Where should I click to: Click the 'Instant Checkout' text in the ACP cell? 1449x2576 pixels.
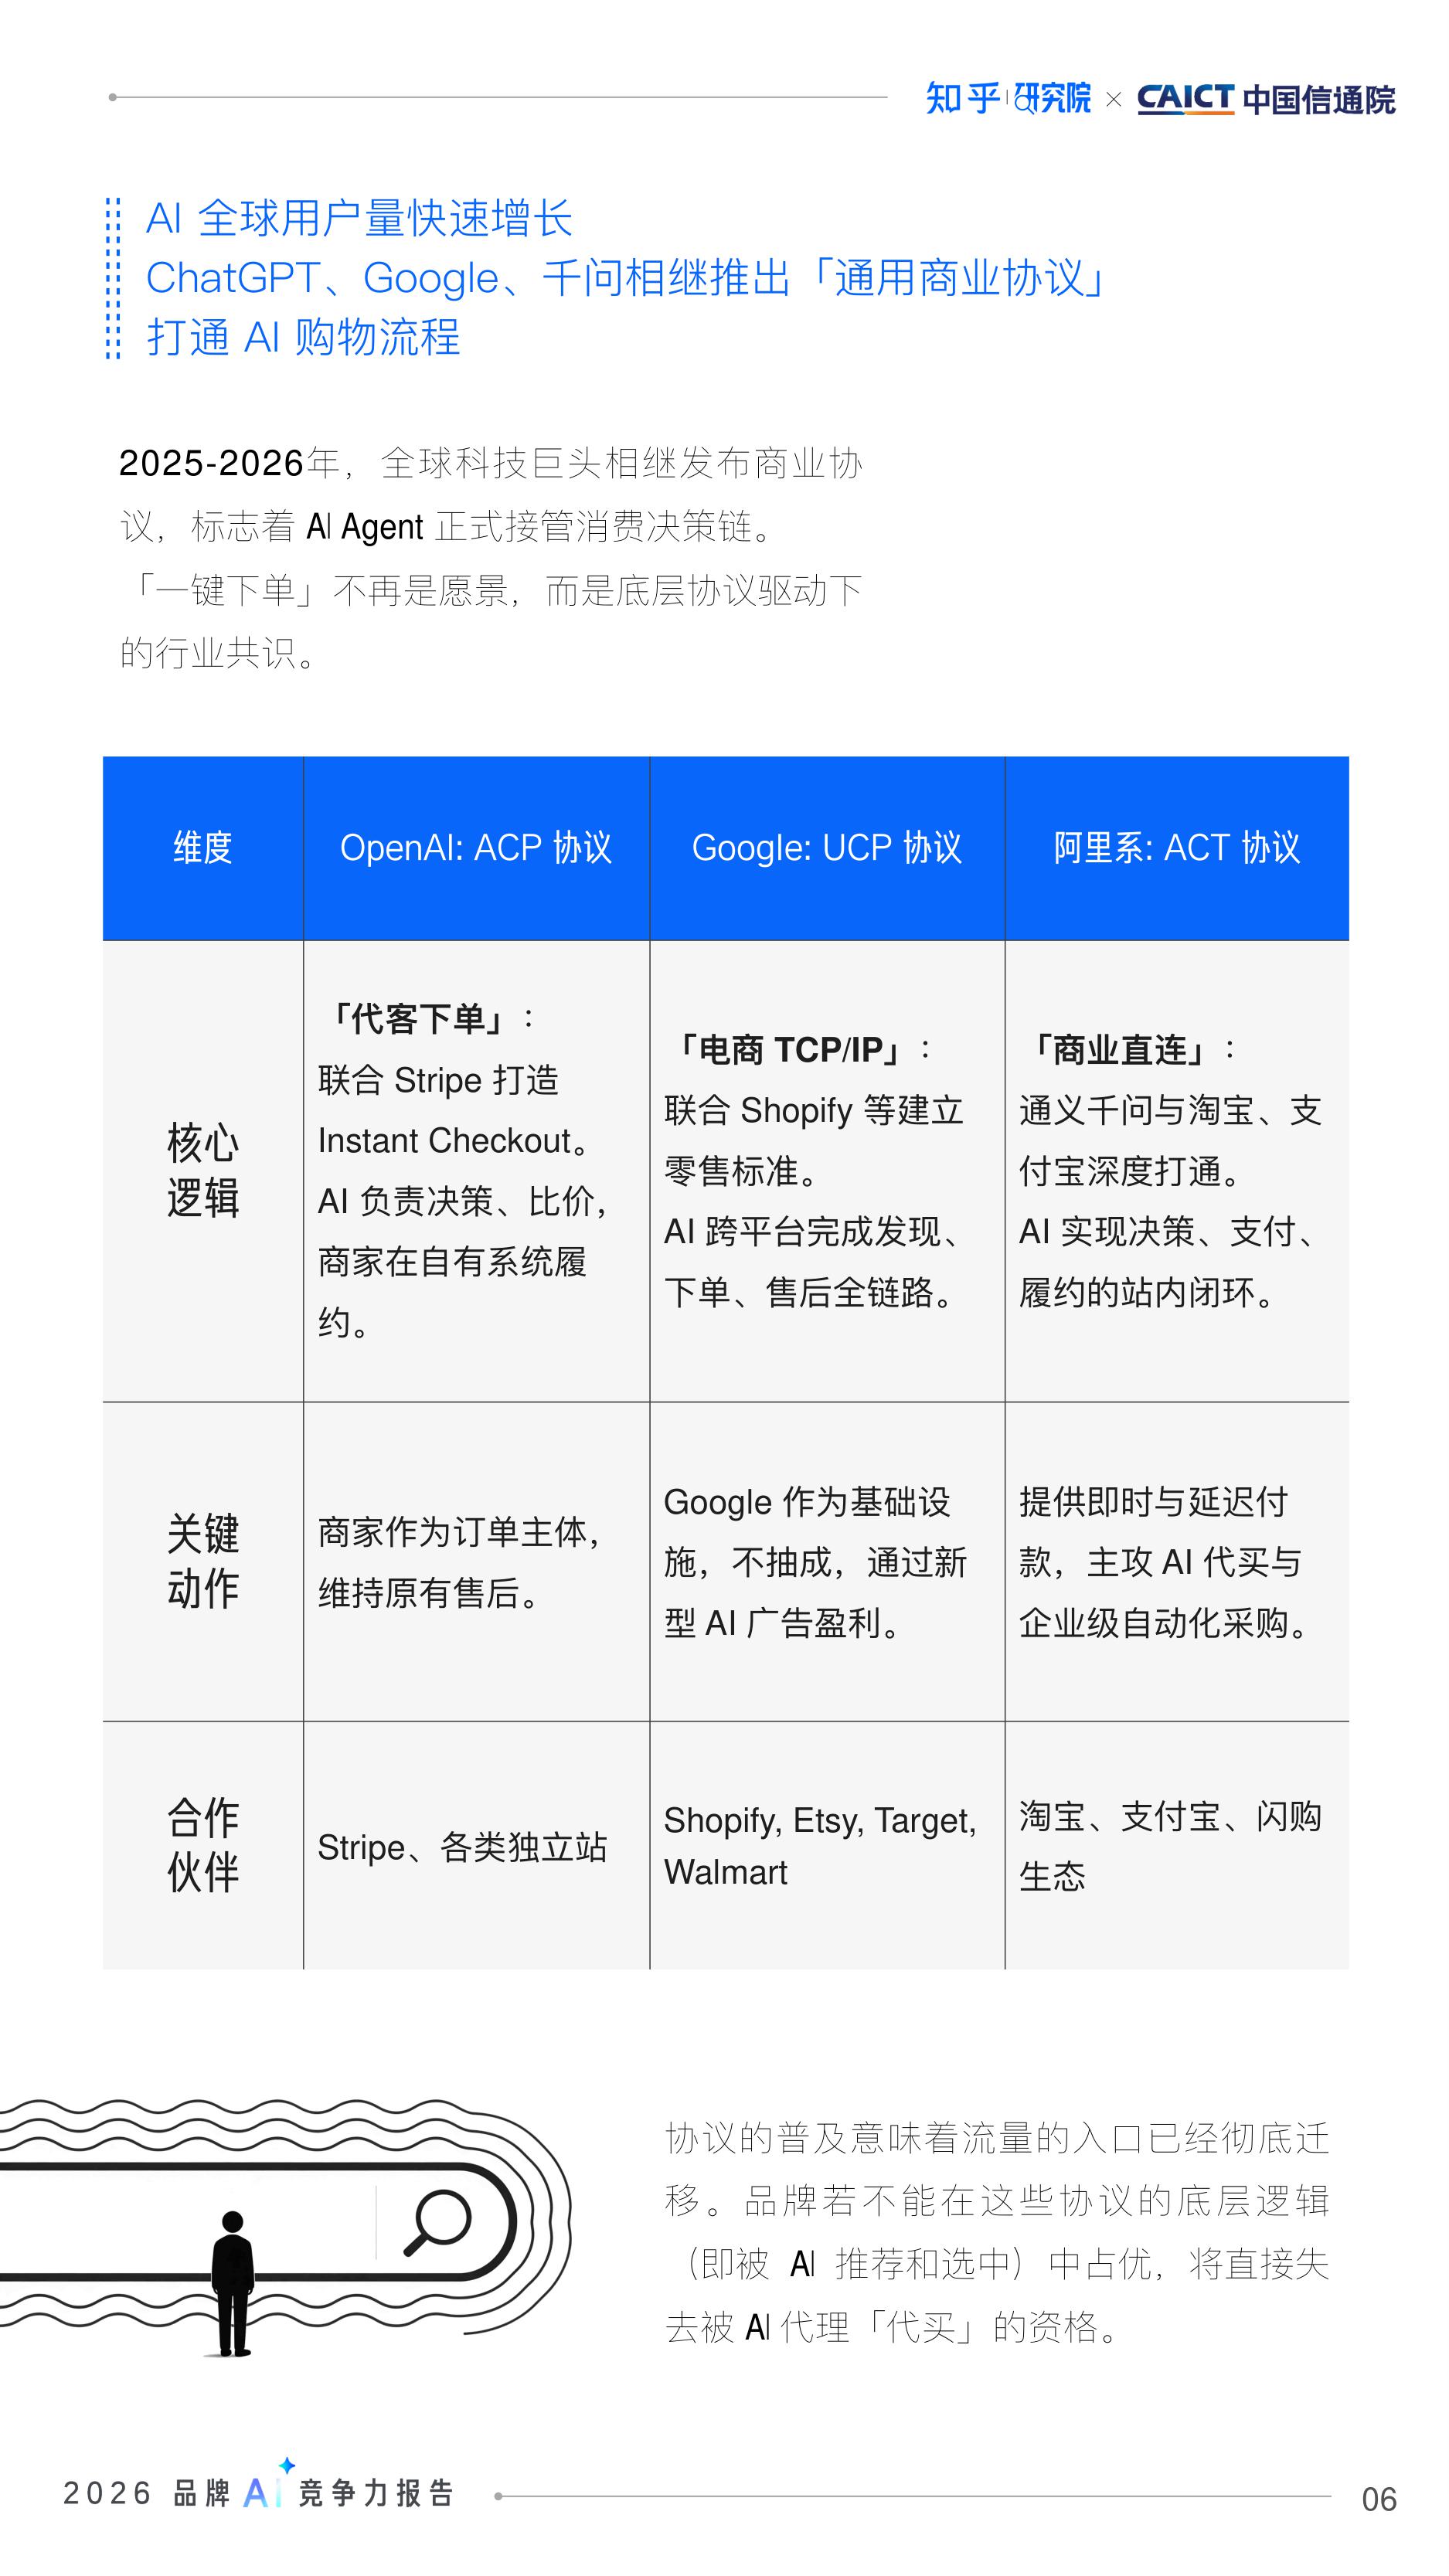tap(444, 1141)
